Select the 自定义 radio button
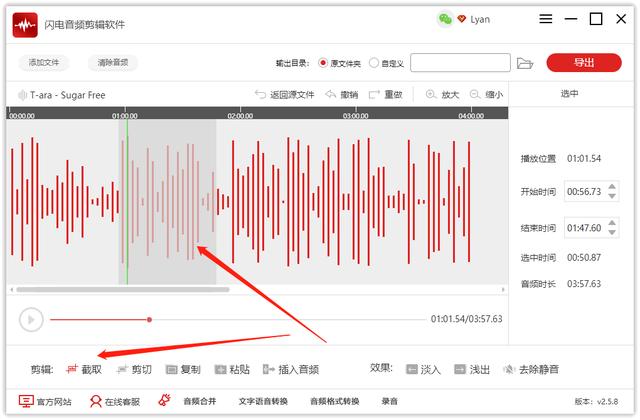Viewport: 640px width, 420px height. [x=373, y=63]
